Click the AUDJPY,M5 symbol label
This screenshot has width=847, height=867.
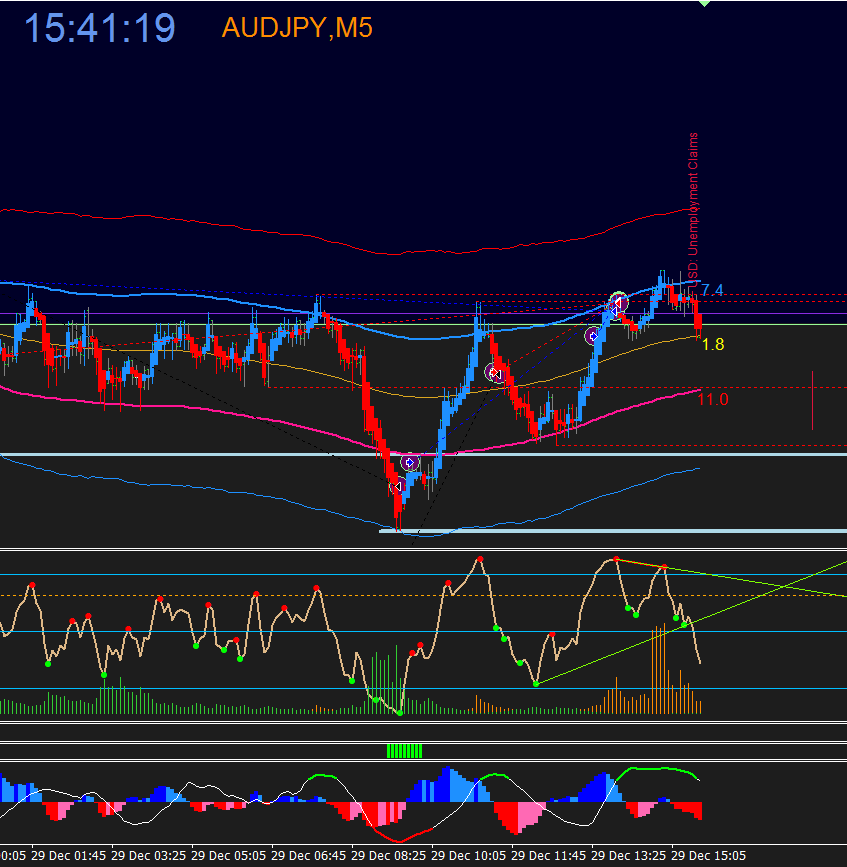pos(297,28)
